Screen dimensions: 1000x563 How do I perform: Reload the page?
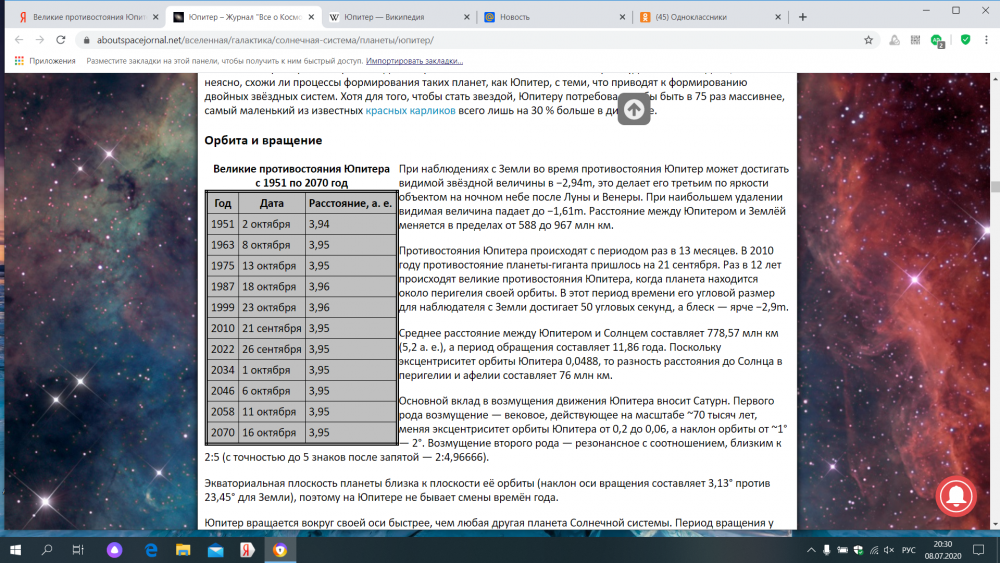coord(62,40)
